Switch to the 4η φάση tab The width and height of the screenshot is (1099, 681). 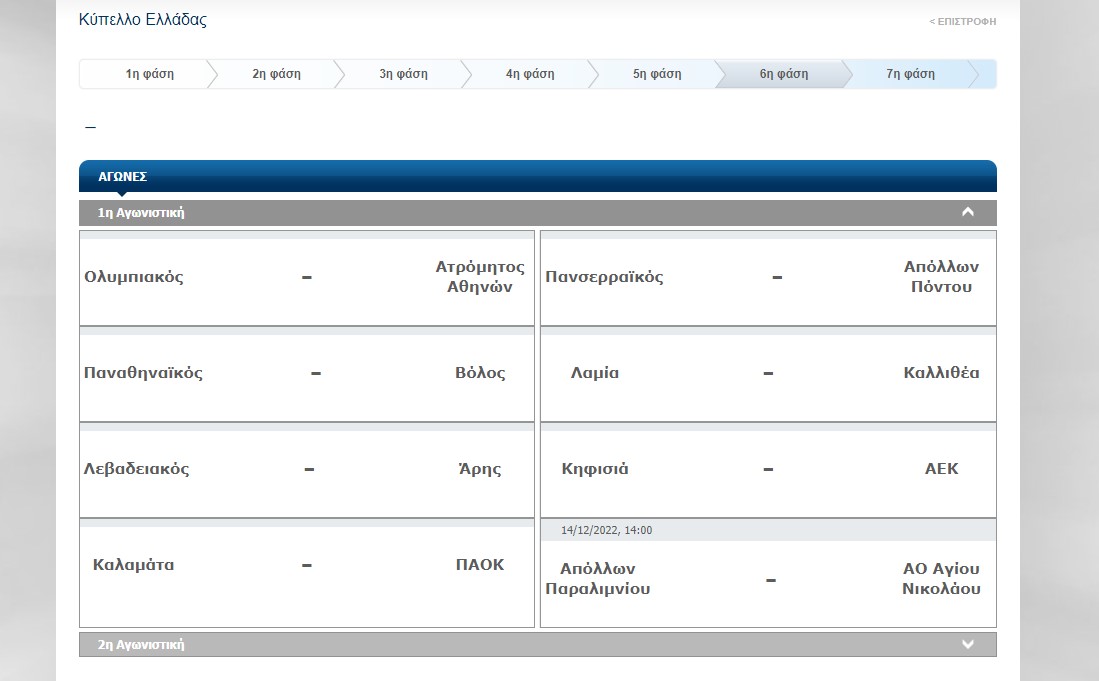tap(530, 74)
